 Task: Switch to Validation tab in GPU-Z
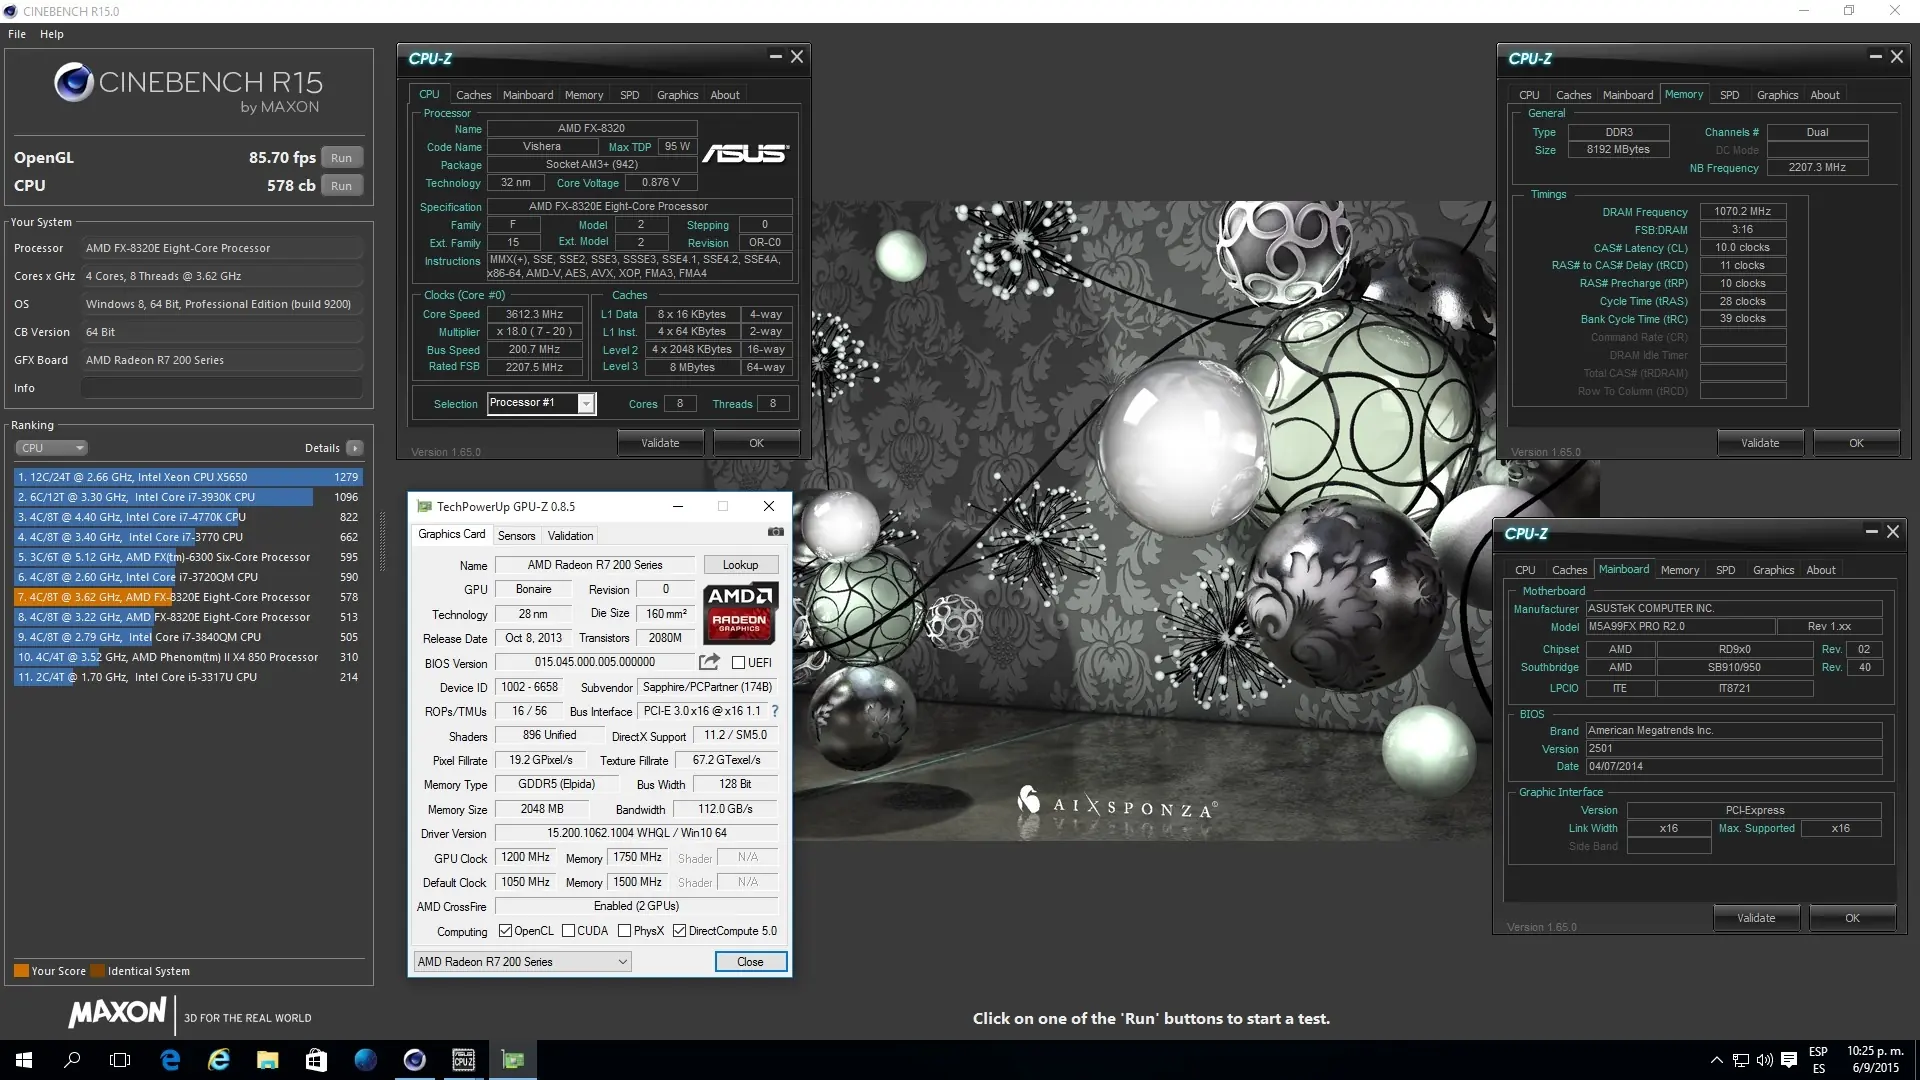click(570, 536)
